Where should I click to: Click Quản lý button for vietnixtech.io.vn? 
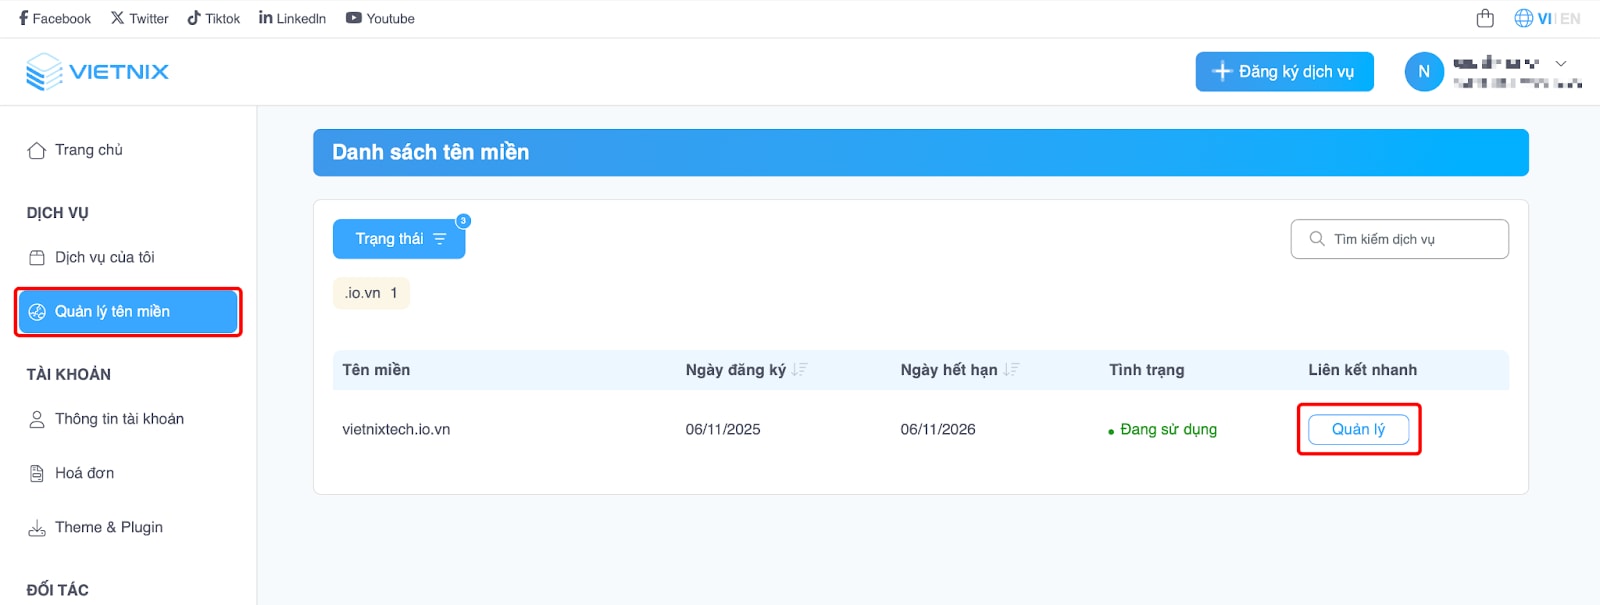click(x=1358, y=429)
